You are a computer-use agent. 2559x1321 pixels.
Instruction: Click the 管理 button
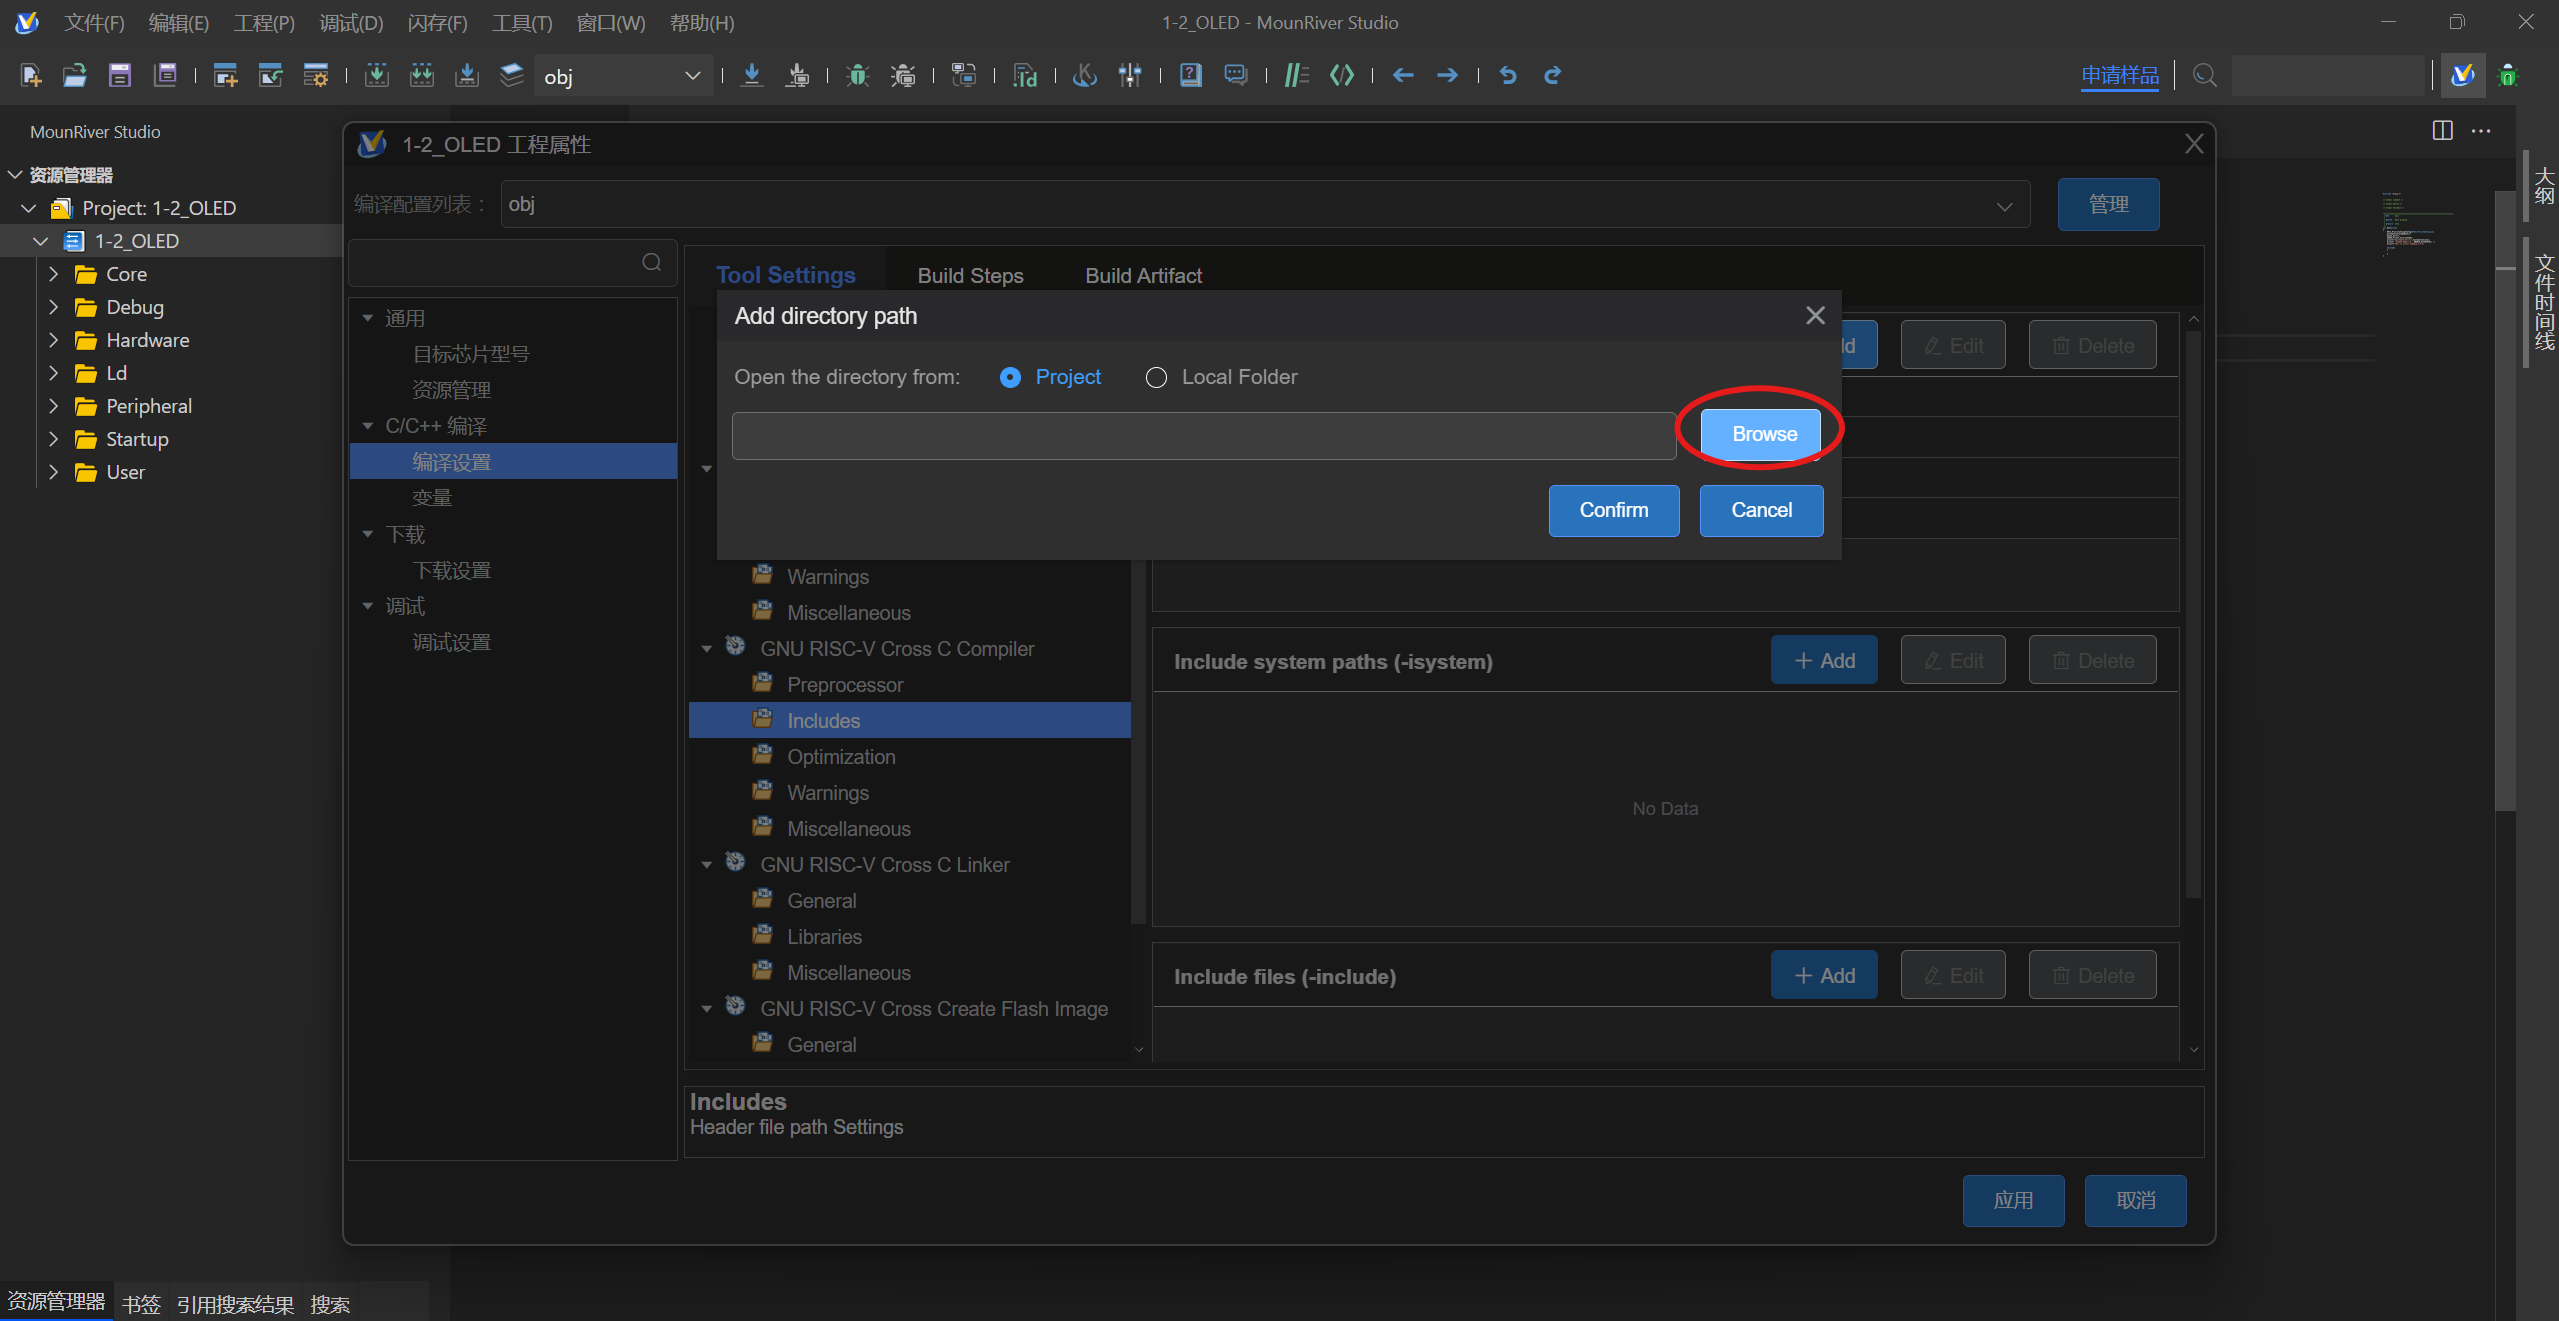tap(2108, 204)
